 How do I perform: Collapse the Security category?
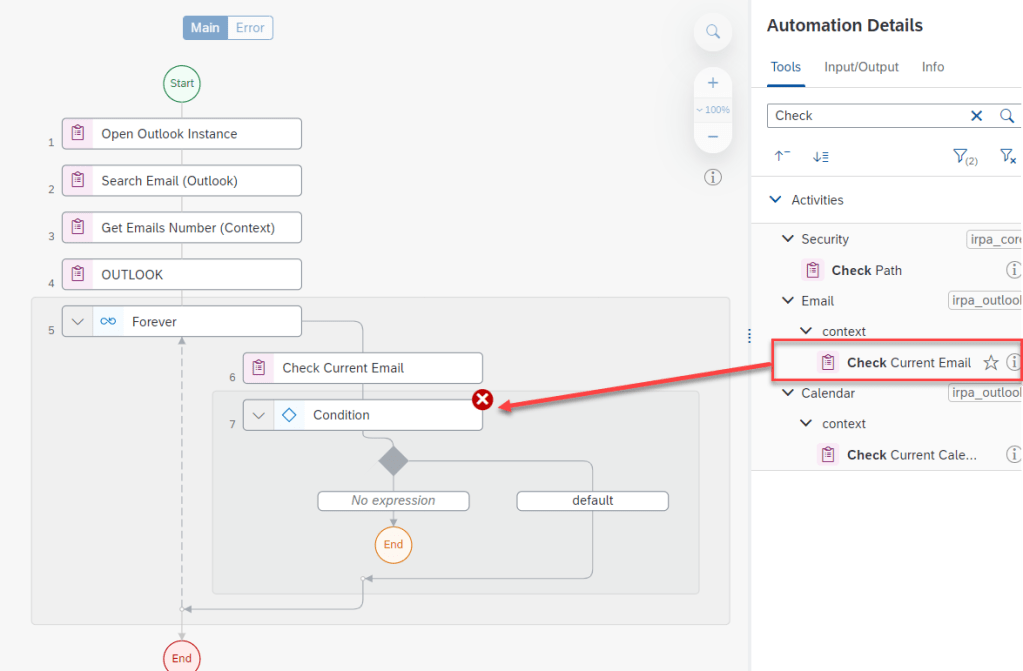[787, 239]
